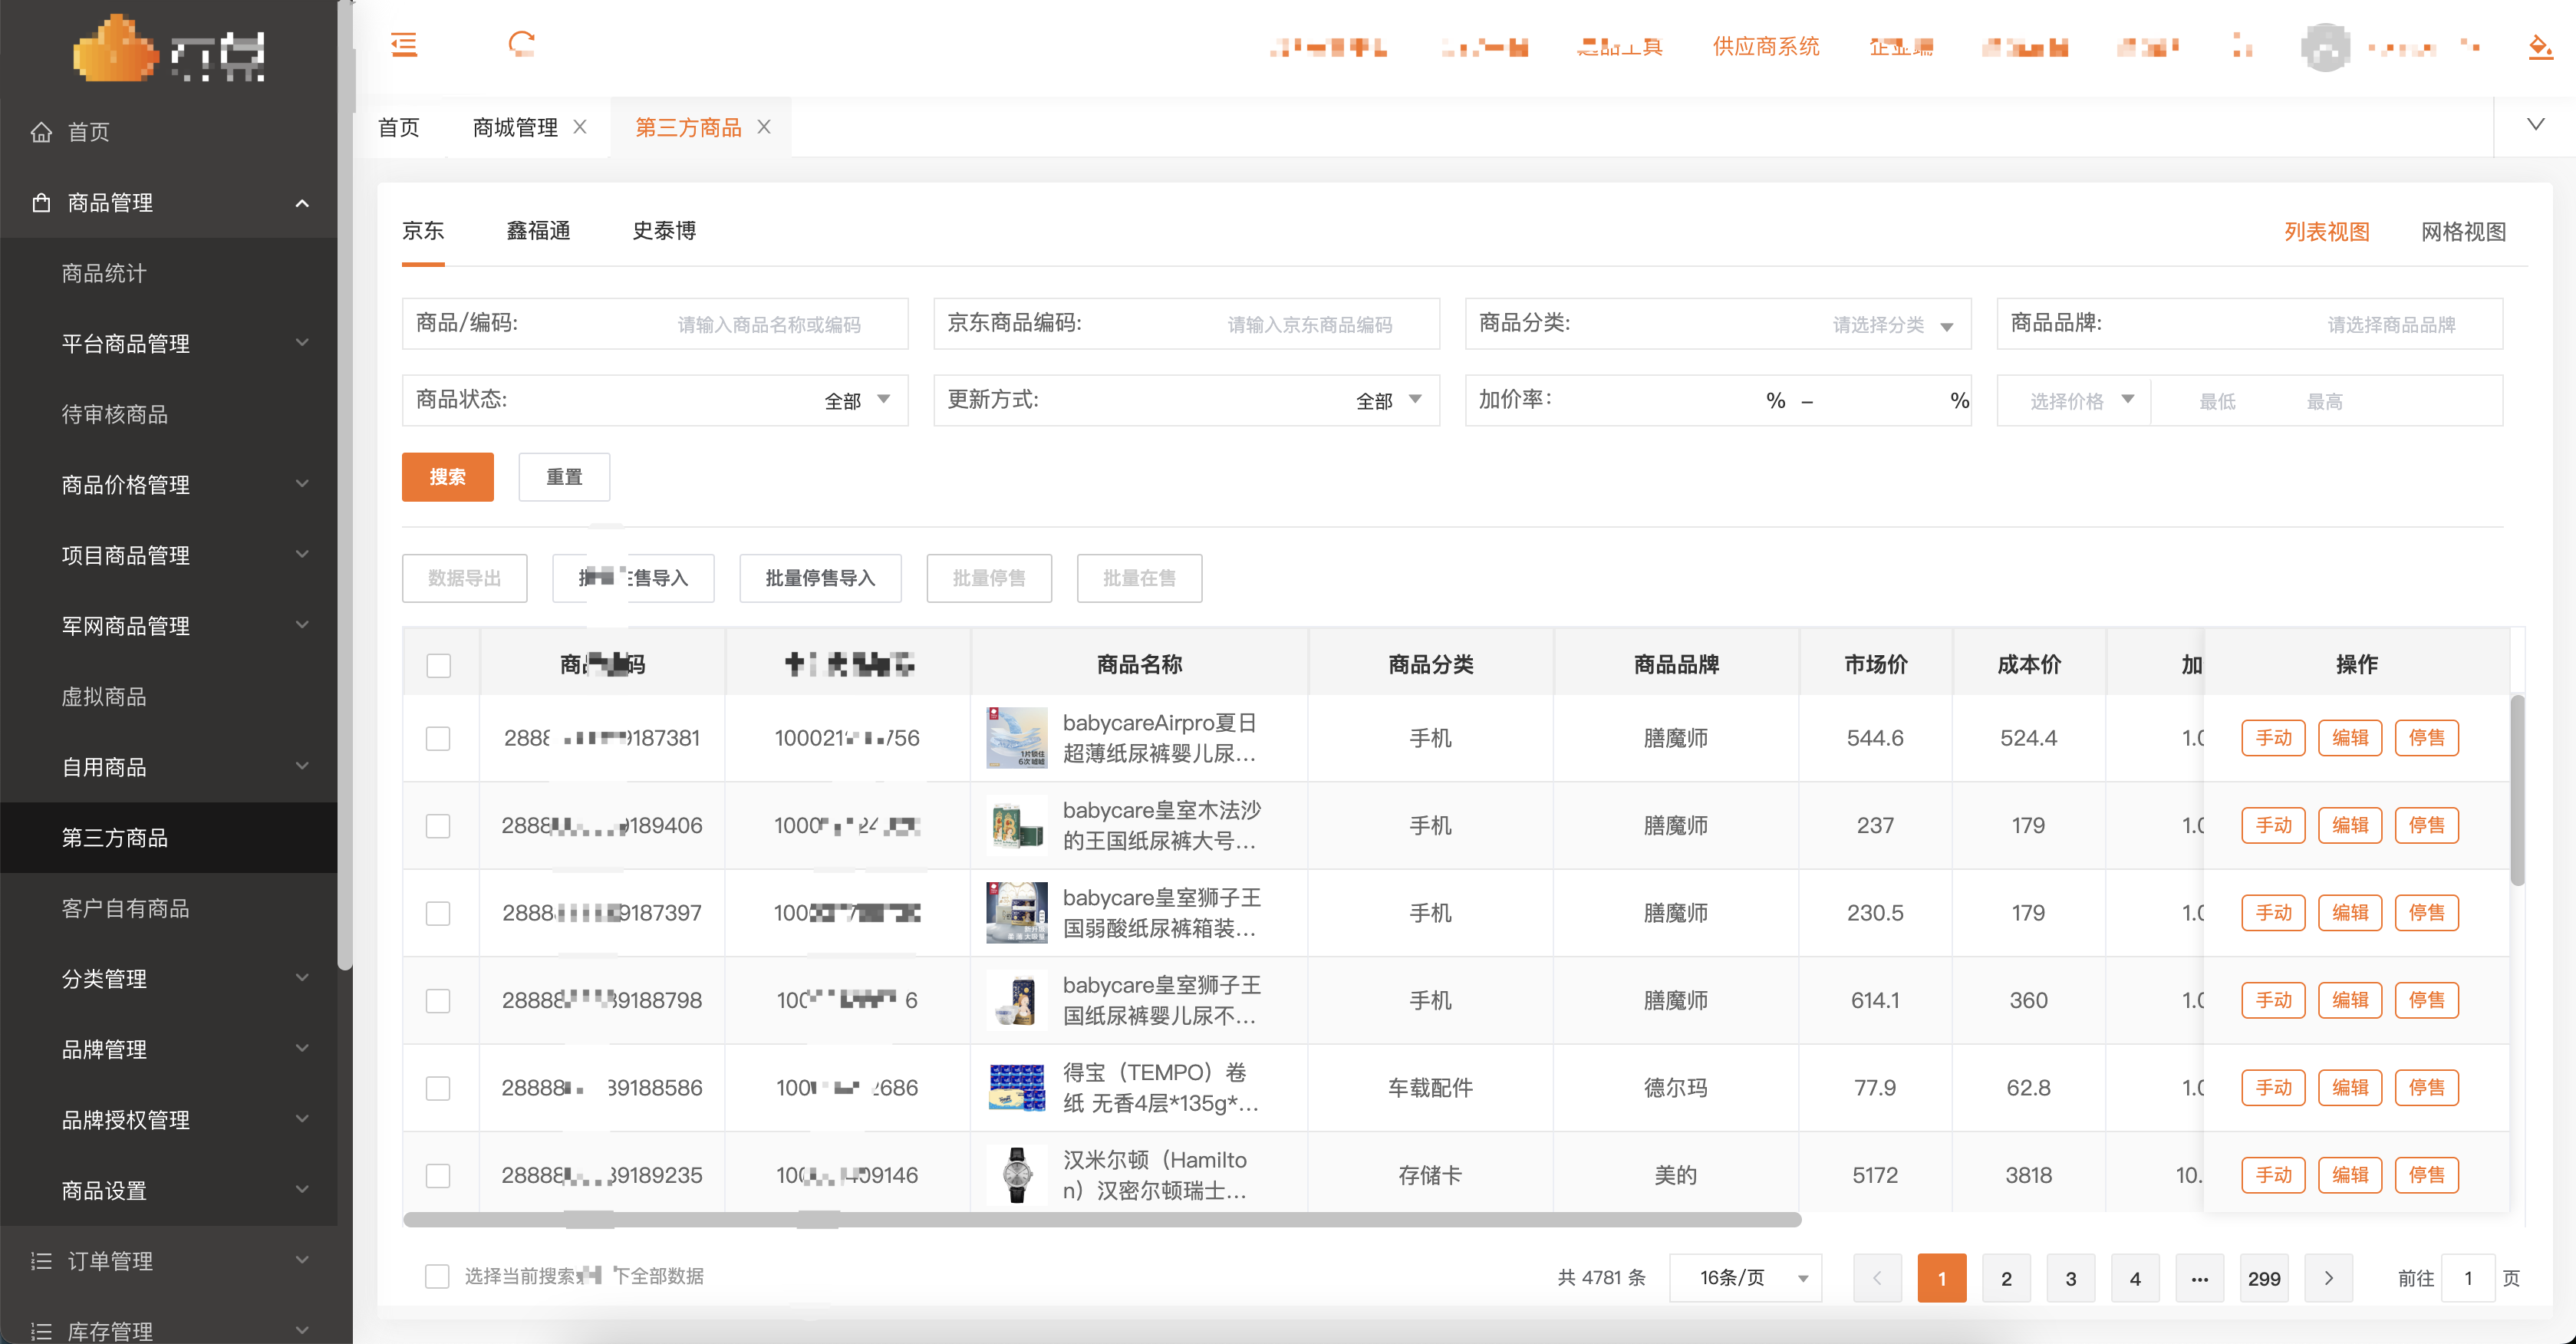The width and height of the screenshot is (2576, 1344).
Task: Check the row with market price 230.5
Action: [438, 913]
